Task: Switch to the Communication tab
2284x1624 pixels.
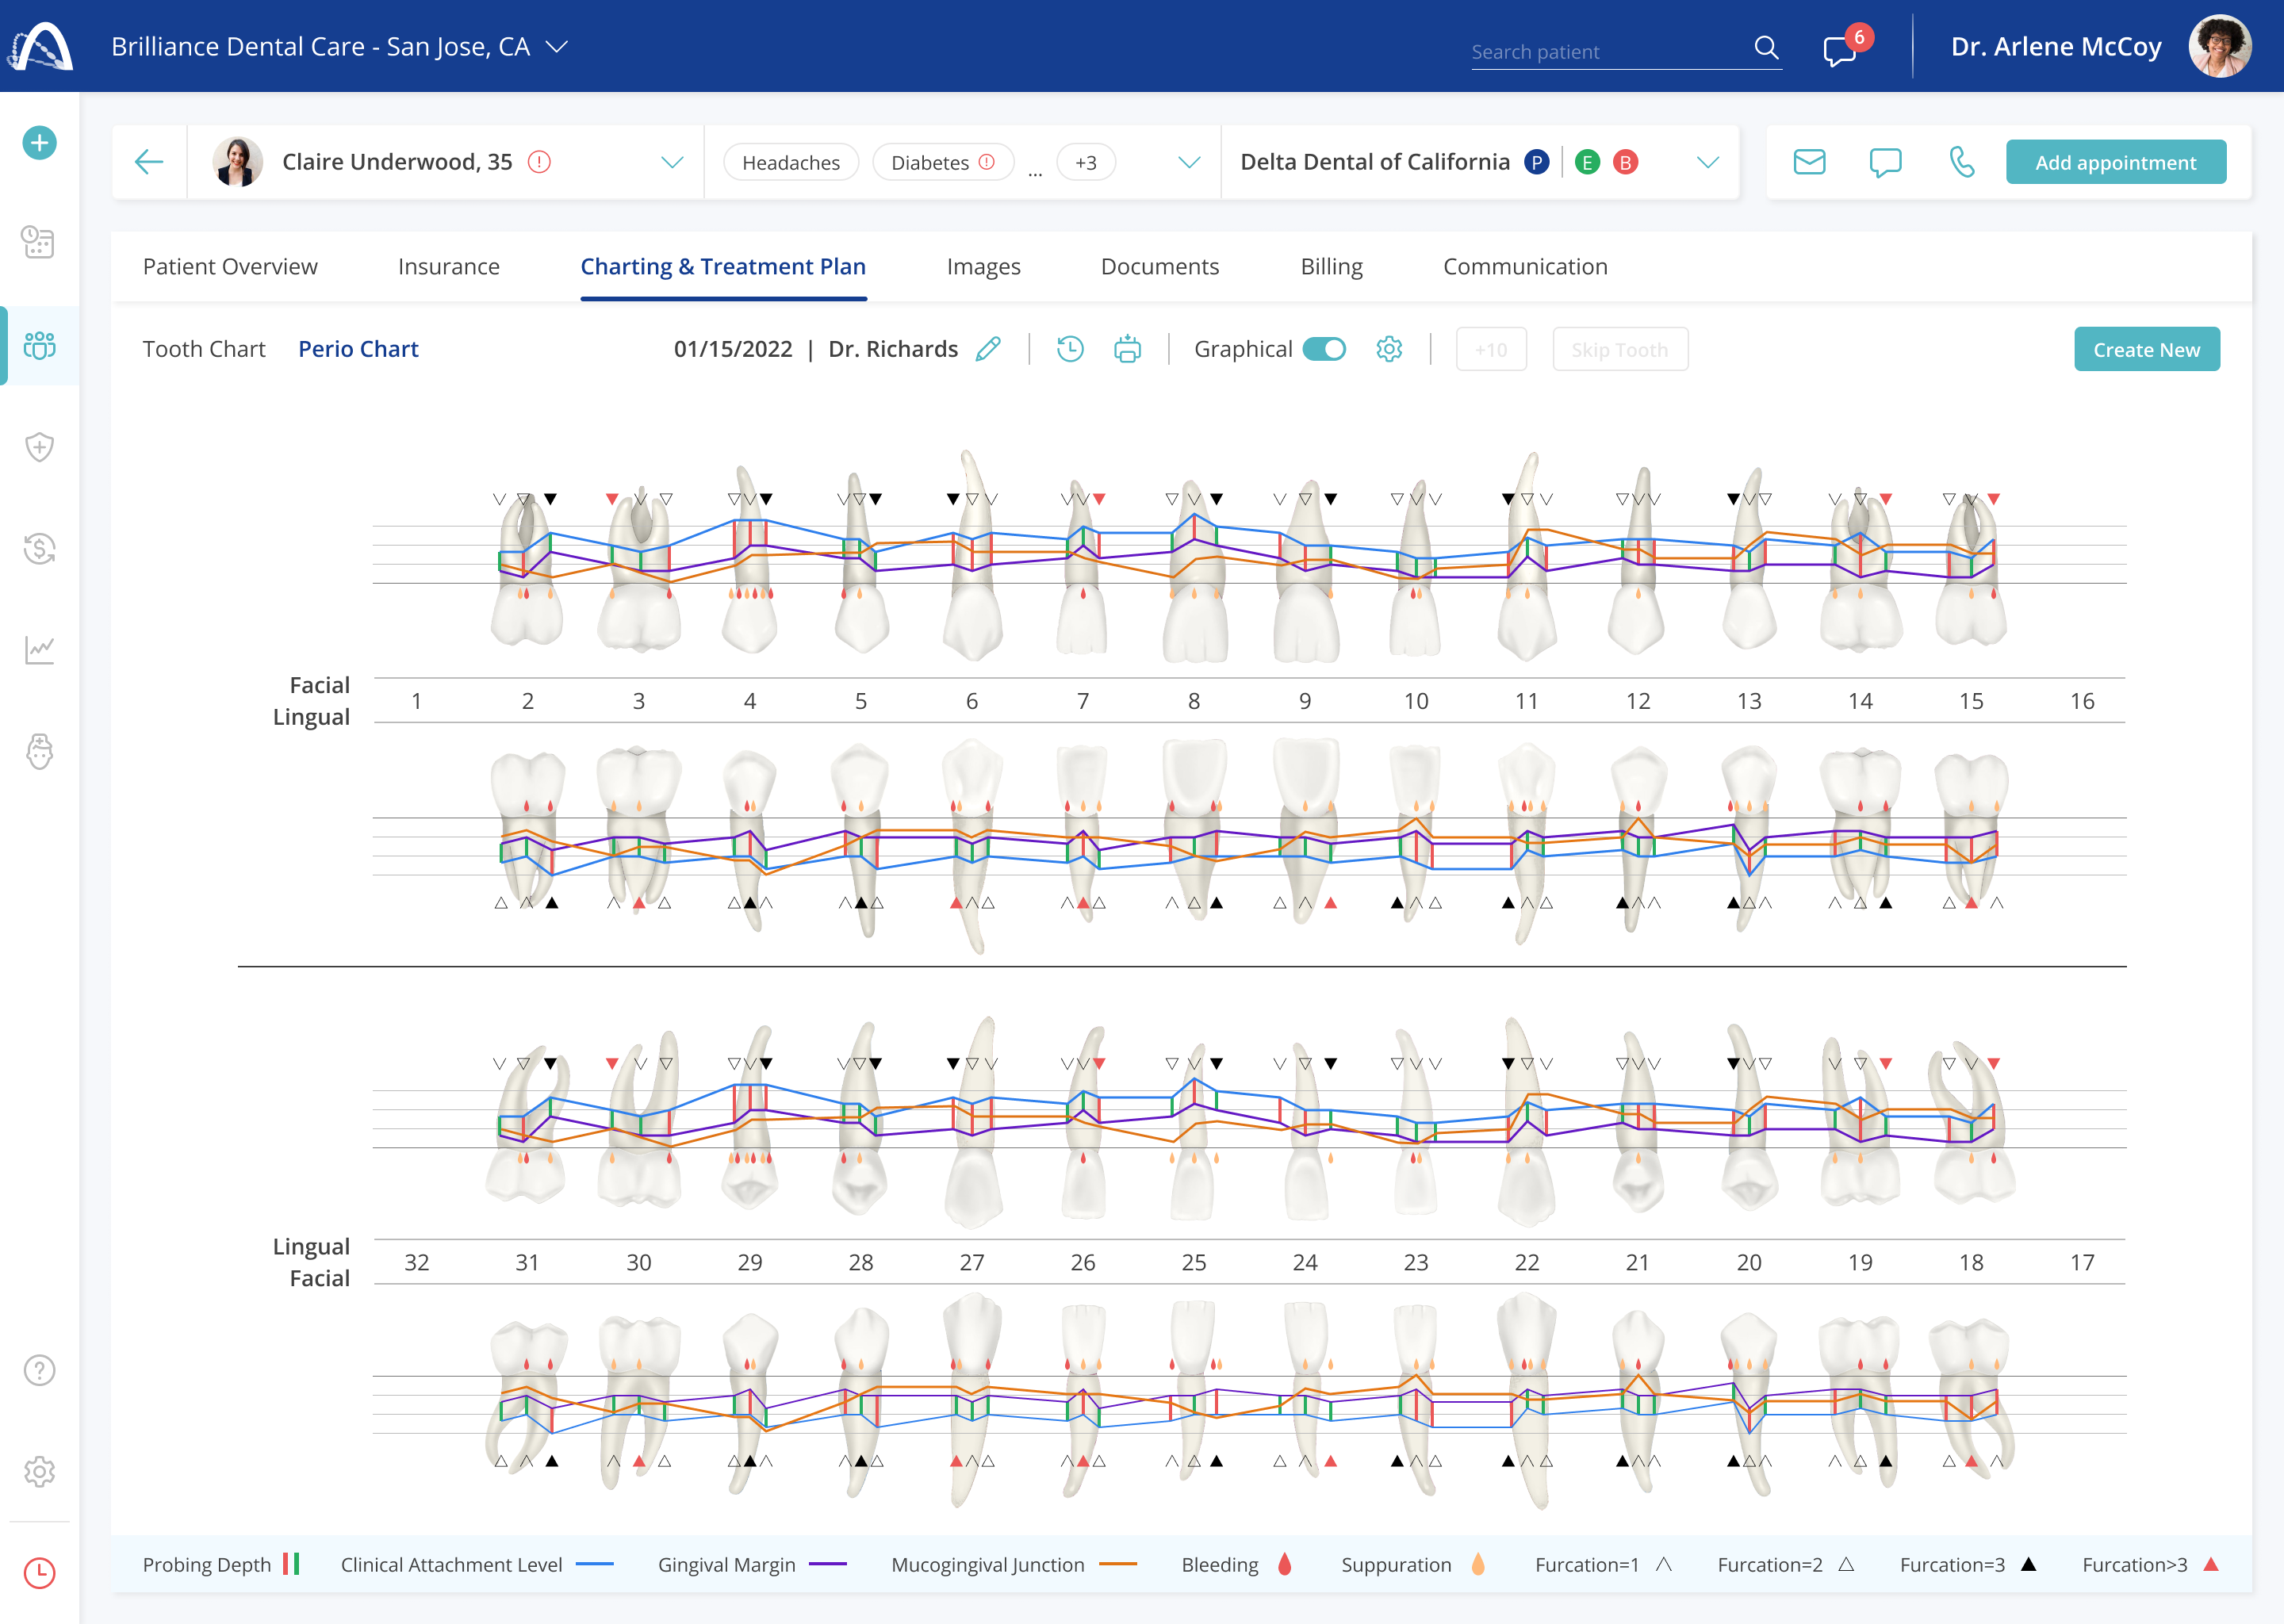Action: coord(1525,267)
